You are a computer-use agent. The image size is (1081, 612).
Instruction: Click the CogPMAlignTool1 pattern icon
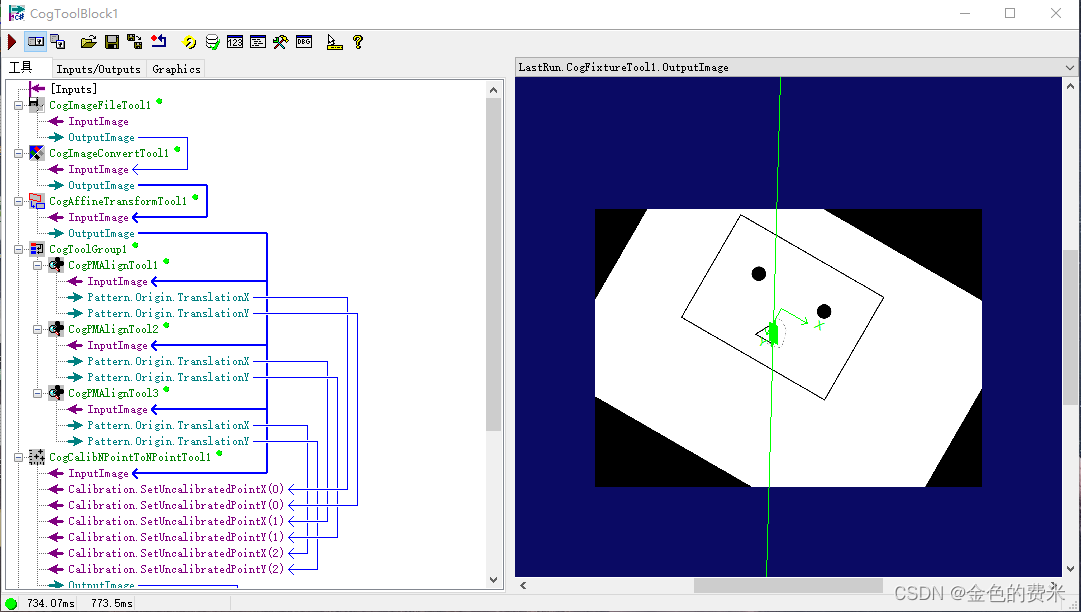(x=56, y=265)
